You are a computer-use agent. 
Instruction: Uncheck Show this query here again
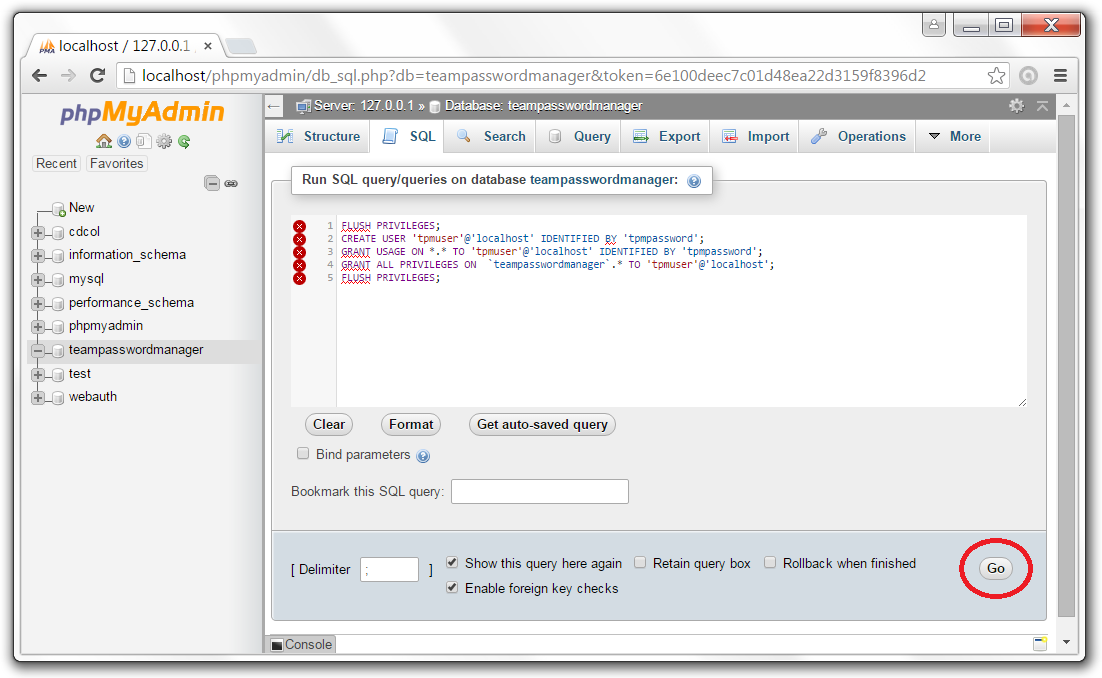coord(452,562)
